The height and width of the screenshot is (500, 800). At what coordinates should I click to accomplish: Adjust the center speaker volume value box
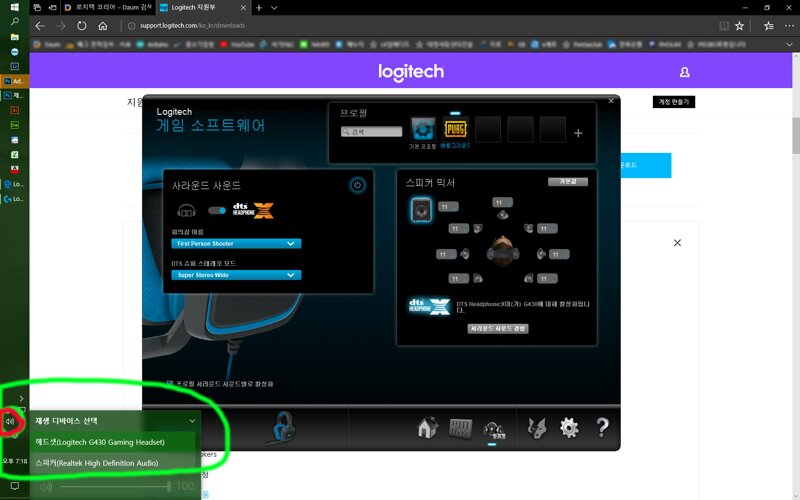503,203
